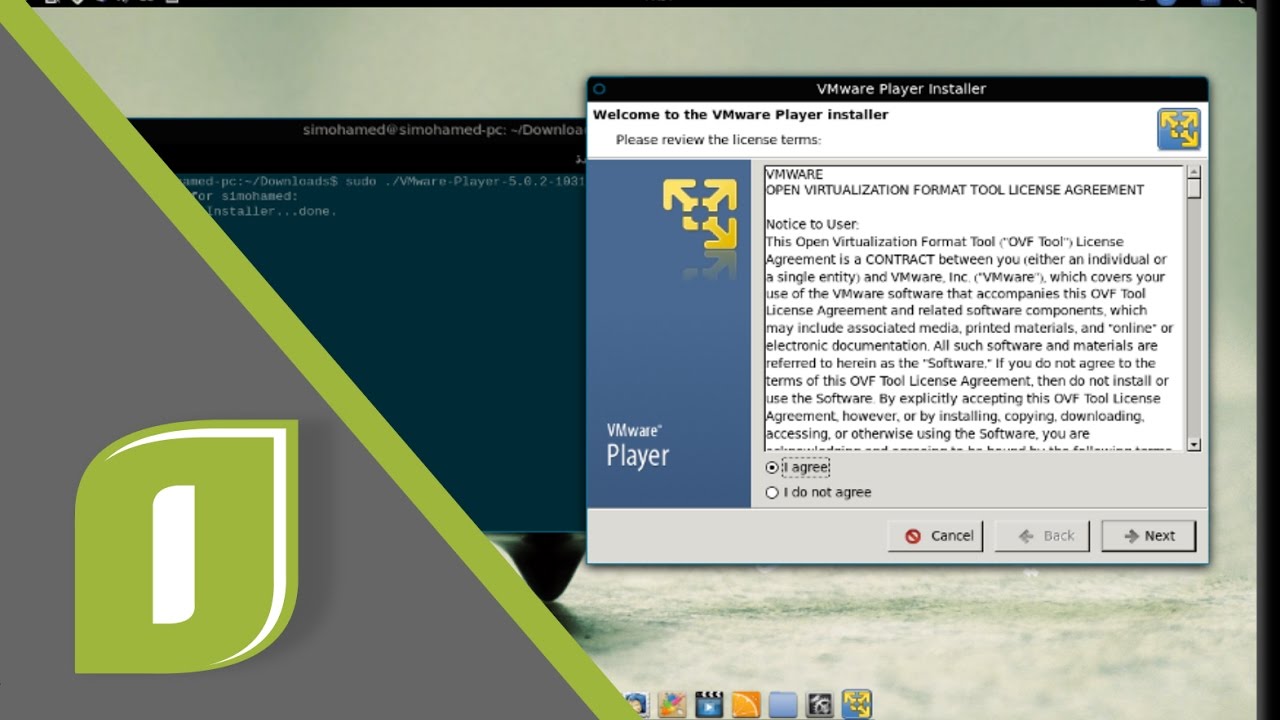
Task: Click the large VMware Player logo in the sidebar
Action: click(x=700, y=213)
